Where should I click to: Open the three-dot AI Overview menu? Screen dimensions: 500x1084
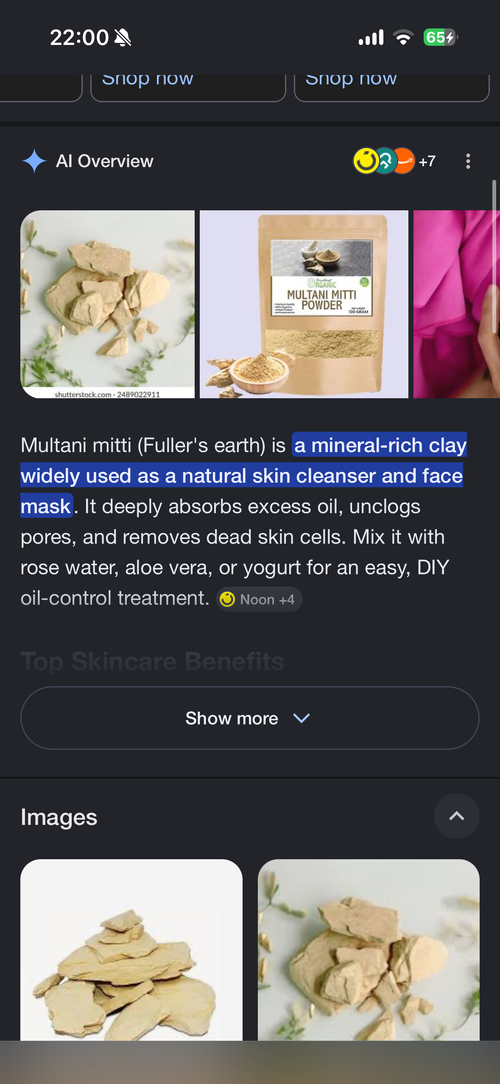click(468, 161)
